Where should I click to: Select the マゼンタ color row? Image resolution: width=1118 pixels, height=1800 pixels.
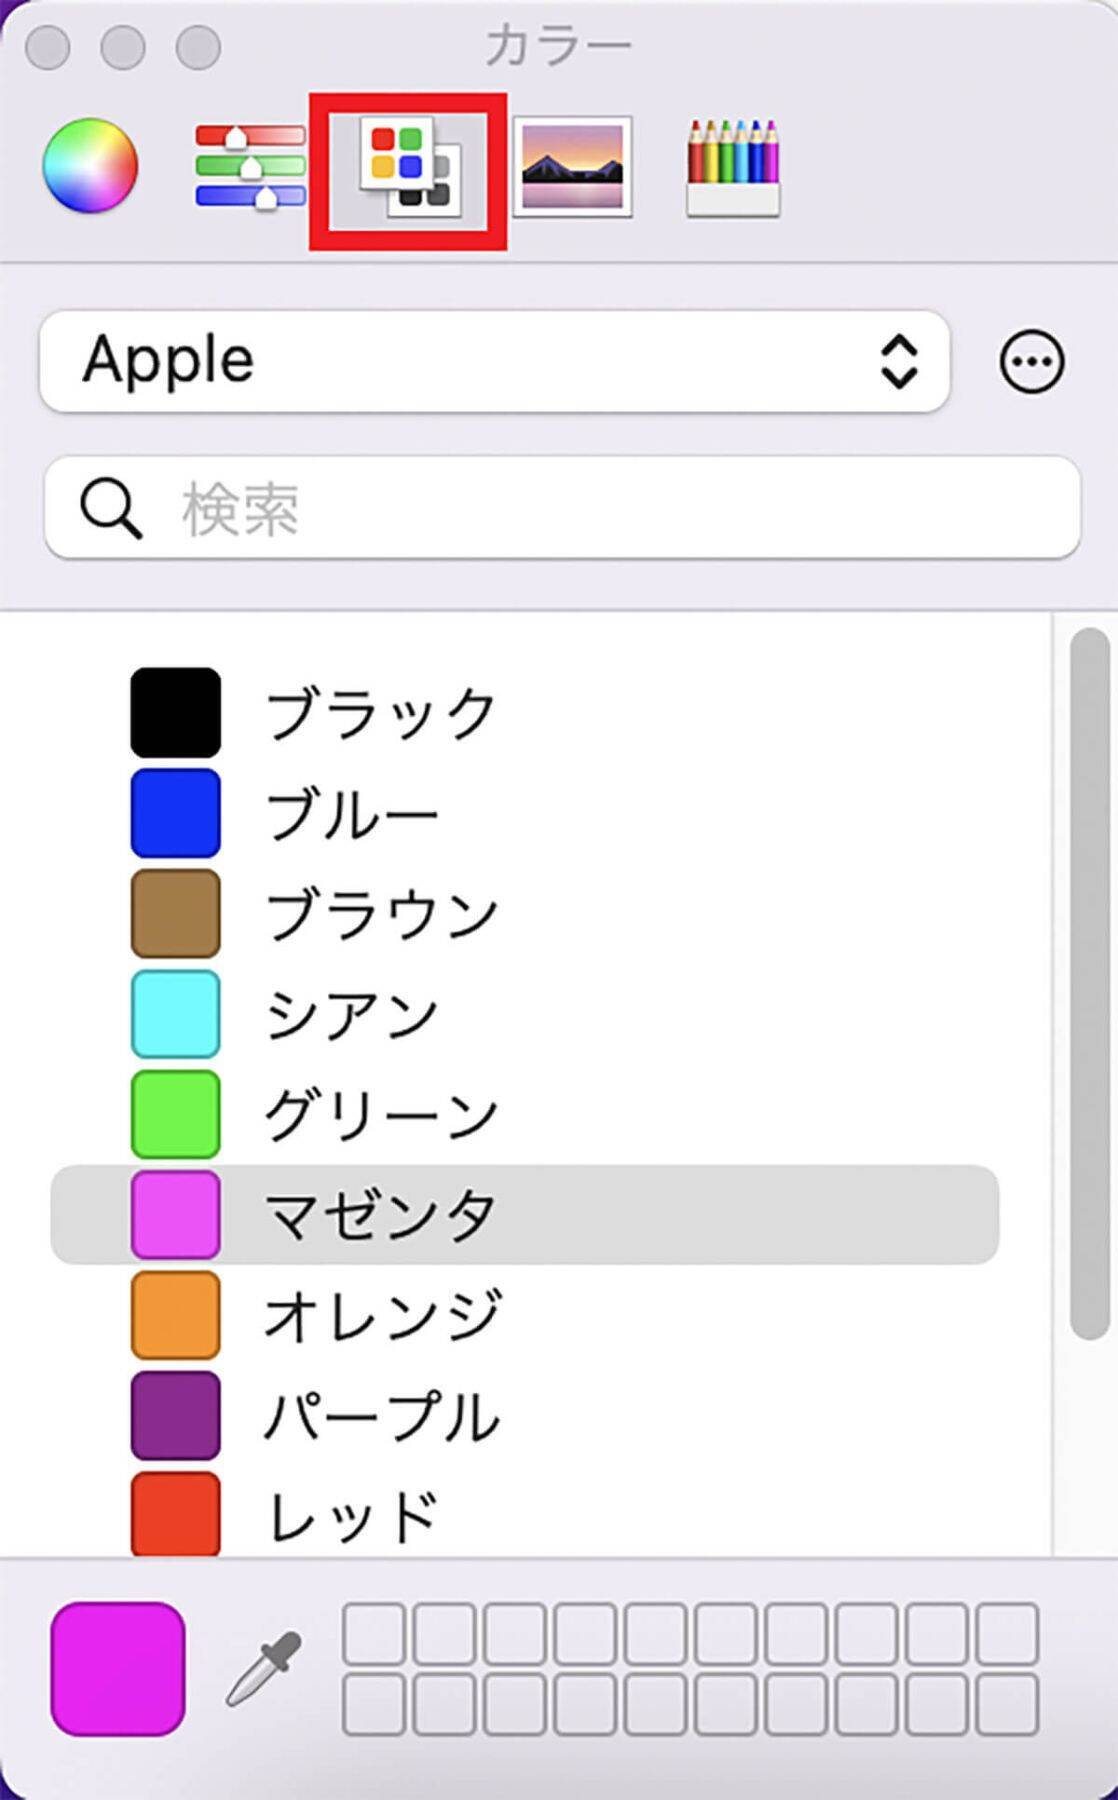524,1215
